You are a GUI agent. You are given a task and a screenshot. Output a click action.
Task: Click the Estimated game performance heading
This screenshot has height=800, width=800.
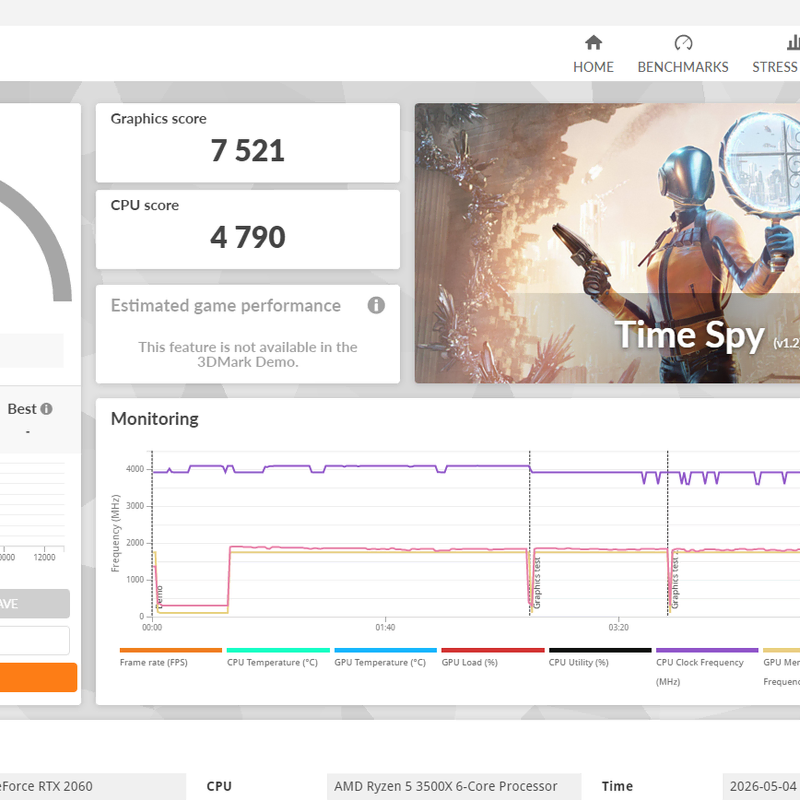226,306
